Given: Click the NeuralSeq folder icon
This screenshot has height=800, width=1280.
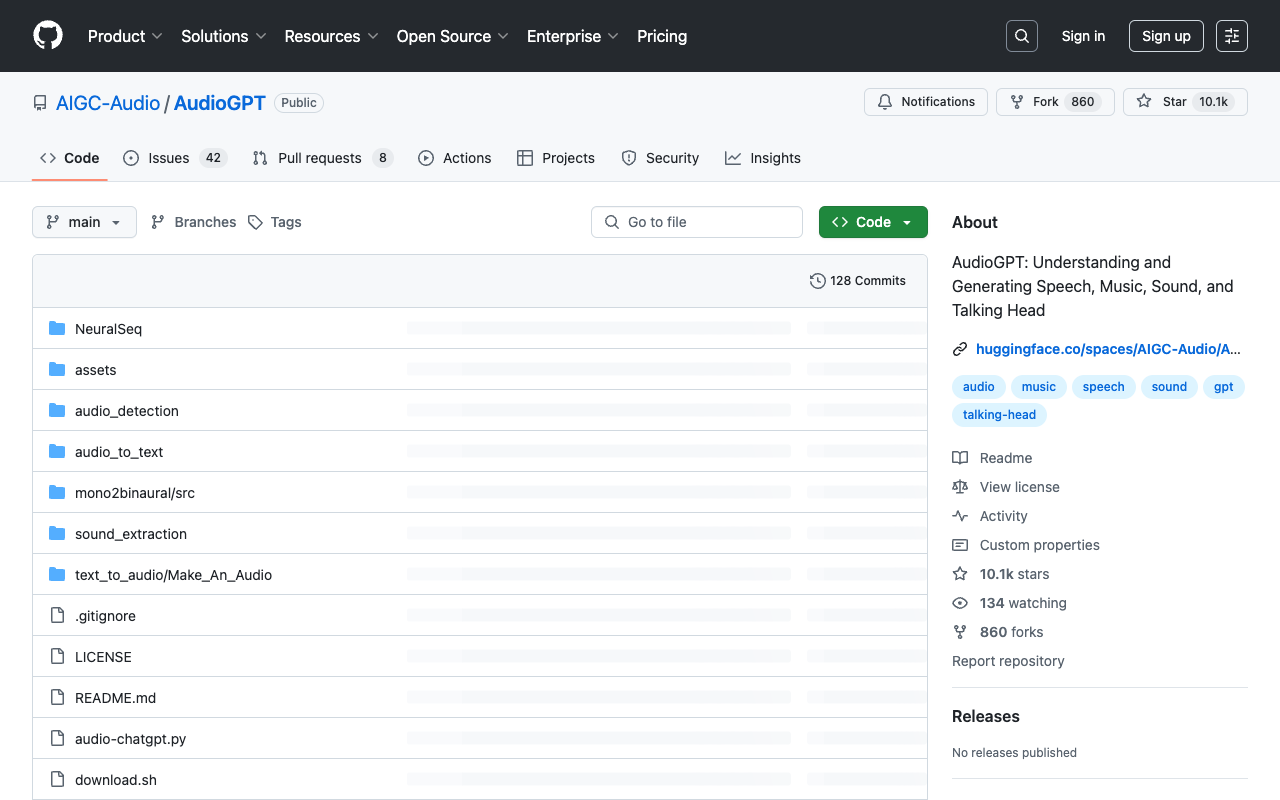Looking at the screenshot, I should pyautogui.click(x=57, y=328).
